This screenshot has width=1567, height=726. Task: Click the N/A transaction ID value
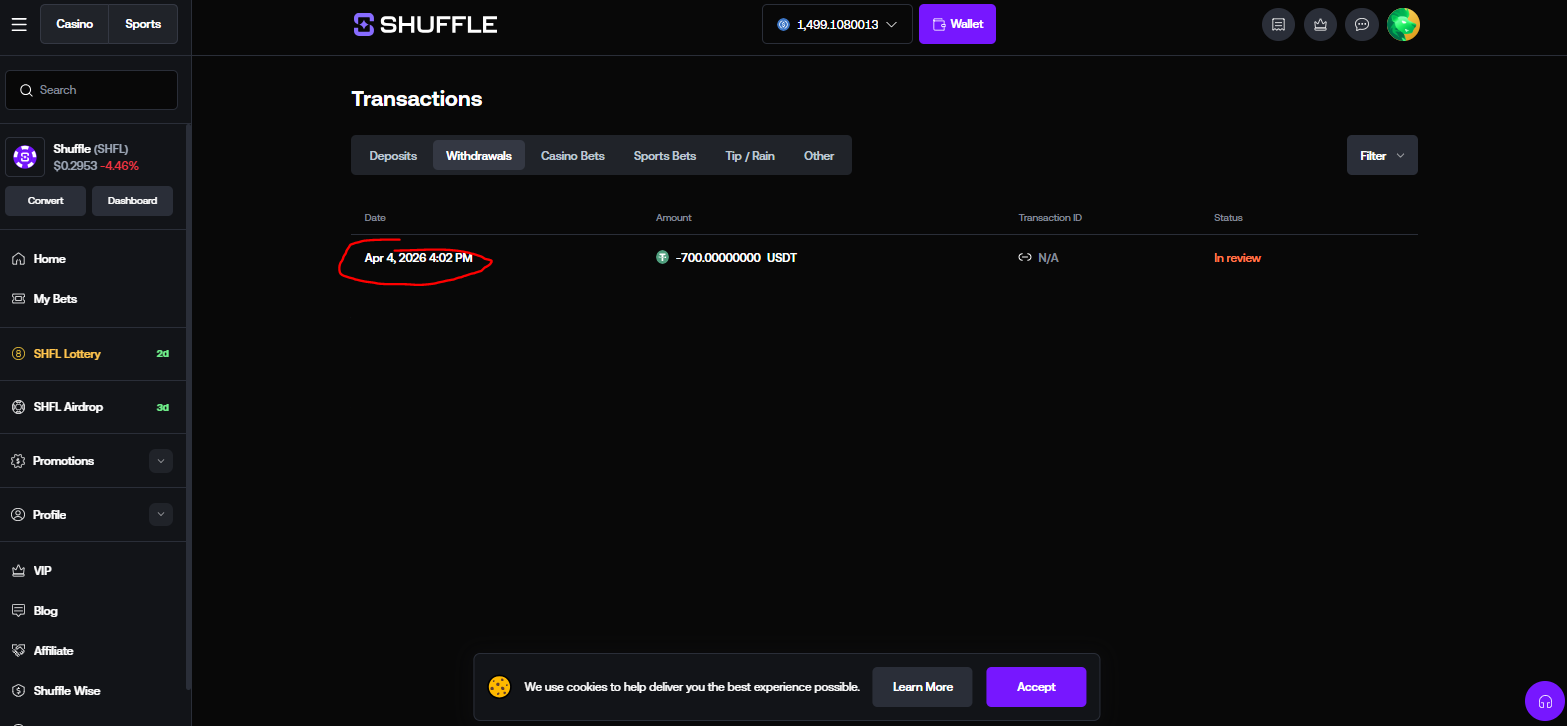[1048, 258]
